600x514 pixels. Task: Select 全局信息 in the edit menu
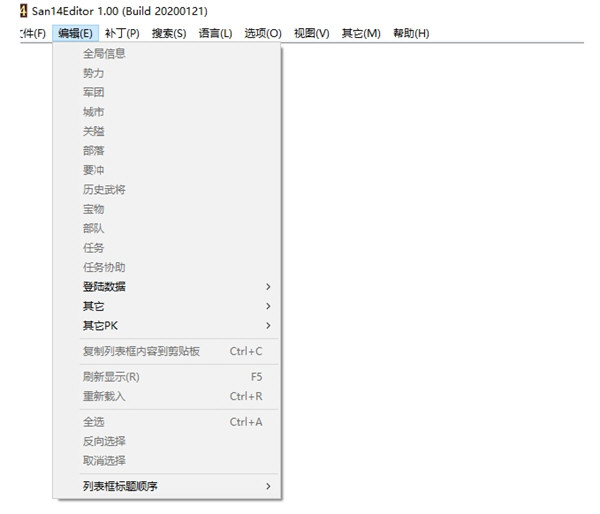(x=167, y=54)
